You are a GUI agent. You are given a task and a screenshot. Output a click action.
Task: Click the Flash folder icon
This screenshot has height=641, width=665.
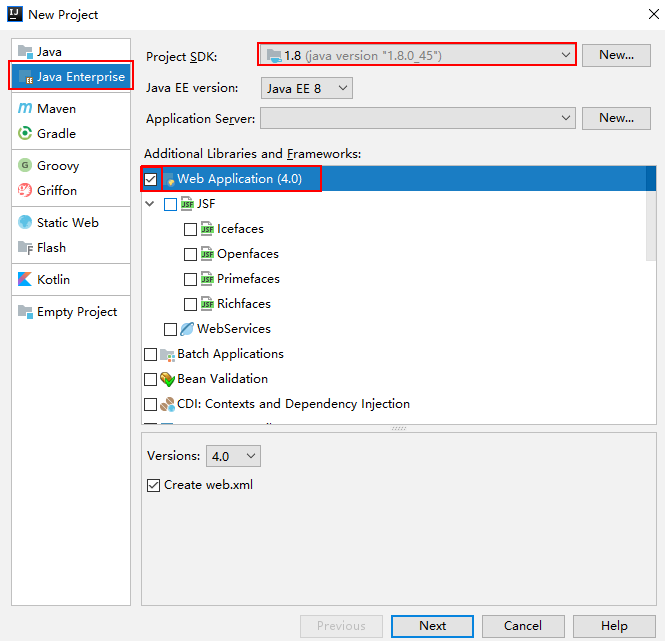click(25, 247)
